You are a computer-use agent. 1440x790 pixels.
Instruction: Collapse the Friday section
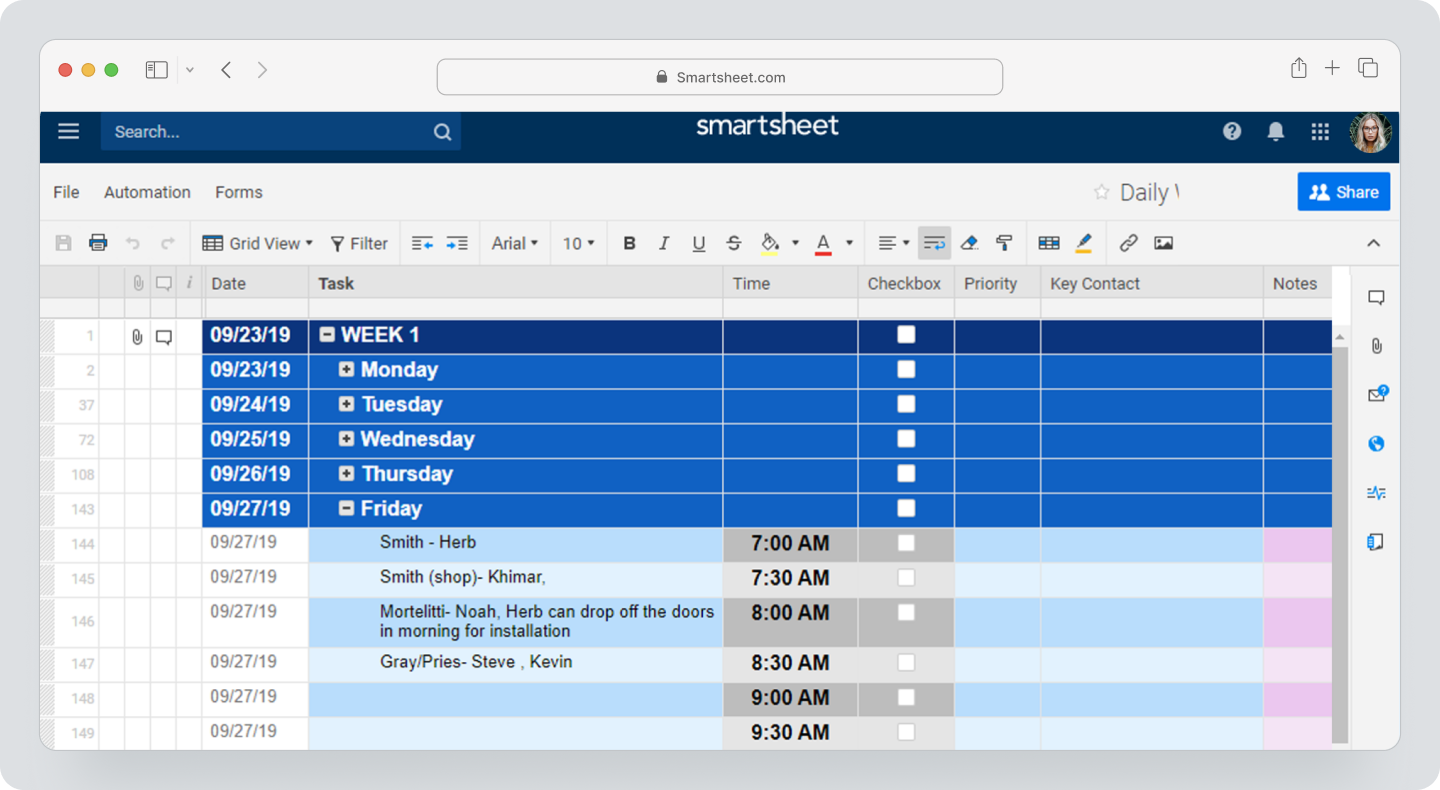coord(345,508)
